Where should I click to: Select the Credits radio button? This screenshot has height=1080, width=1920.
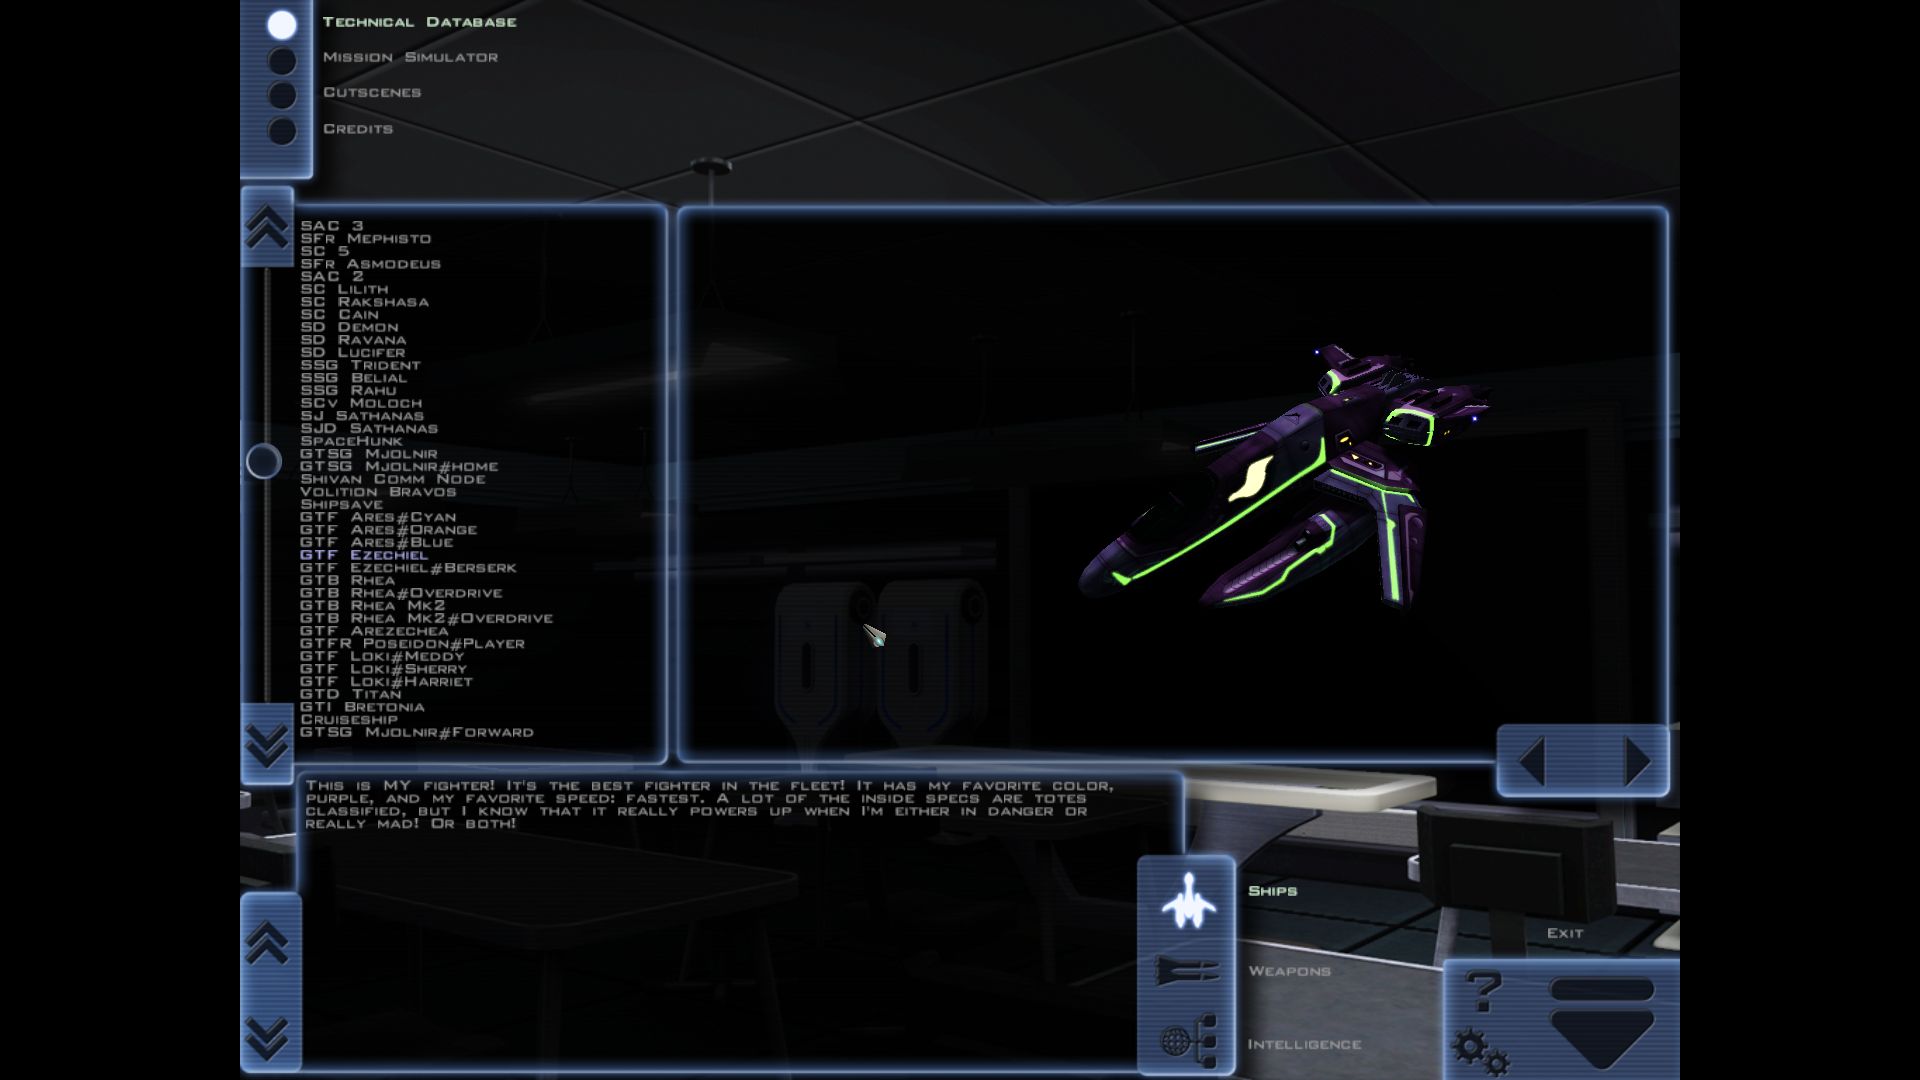pos(282,131)
